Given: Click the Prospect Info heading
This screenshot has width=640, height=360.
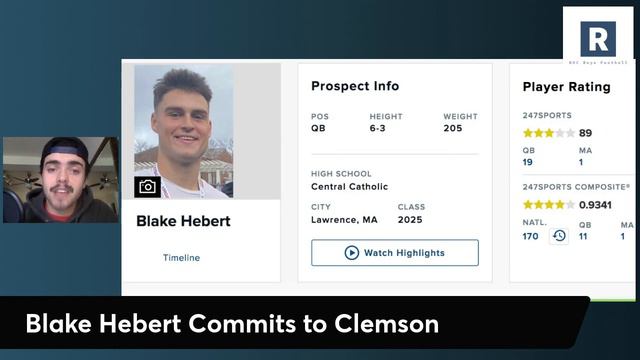Looking at the screenshot, I should [x=355, y=86].
